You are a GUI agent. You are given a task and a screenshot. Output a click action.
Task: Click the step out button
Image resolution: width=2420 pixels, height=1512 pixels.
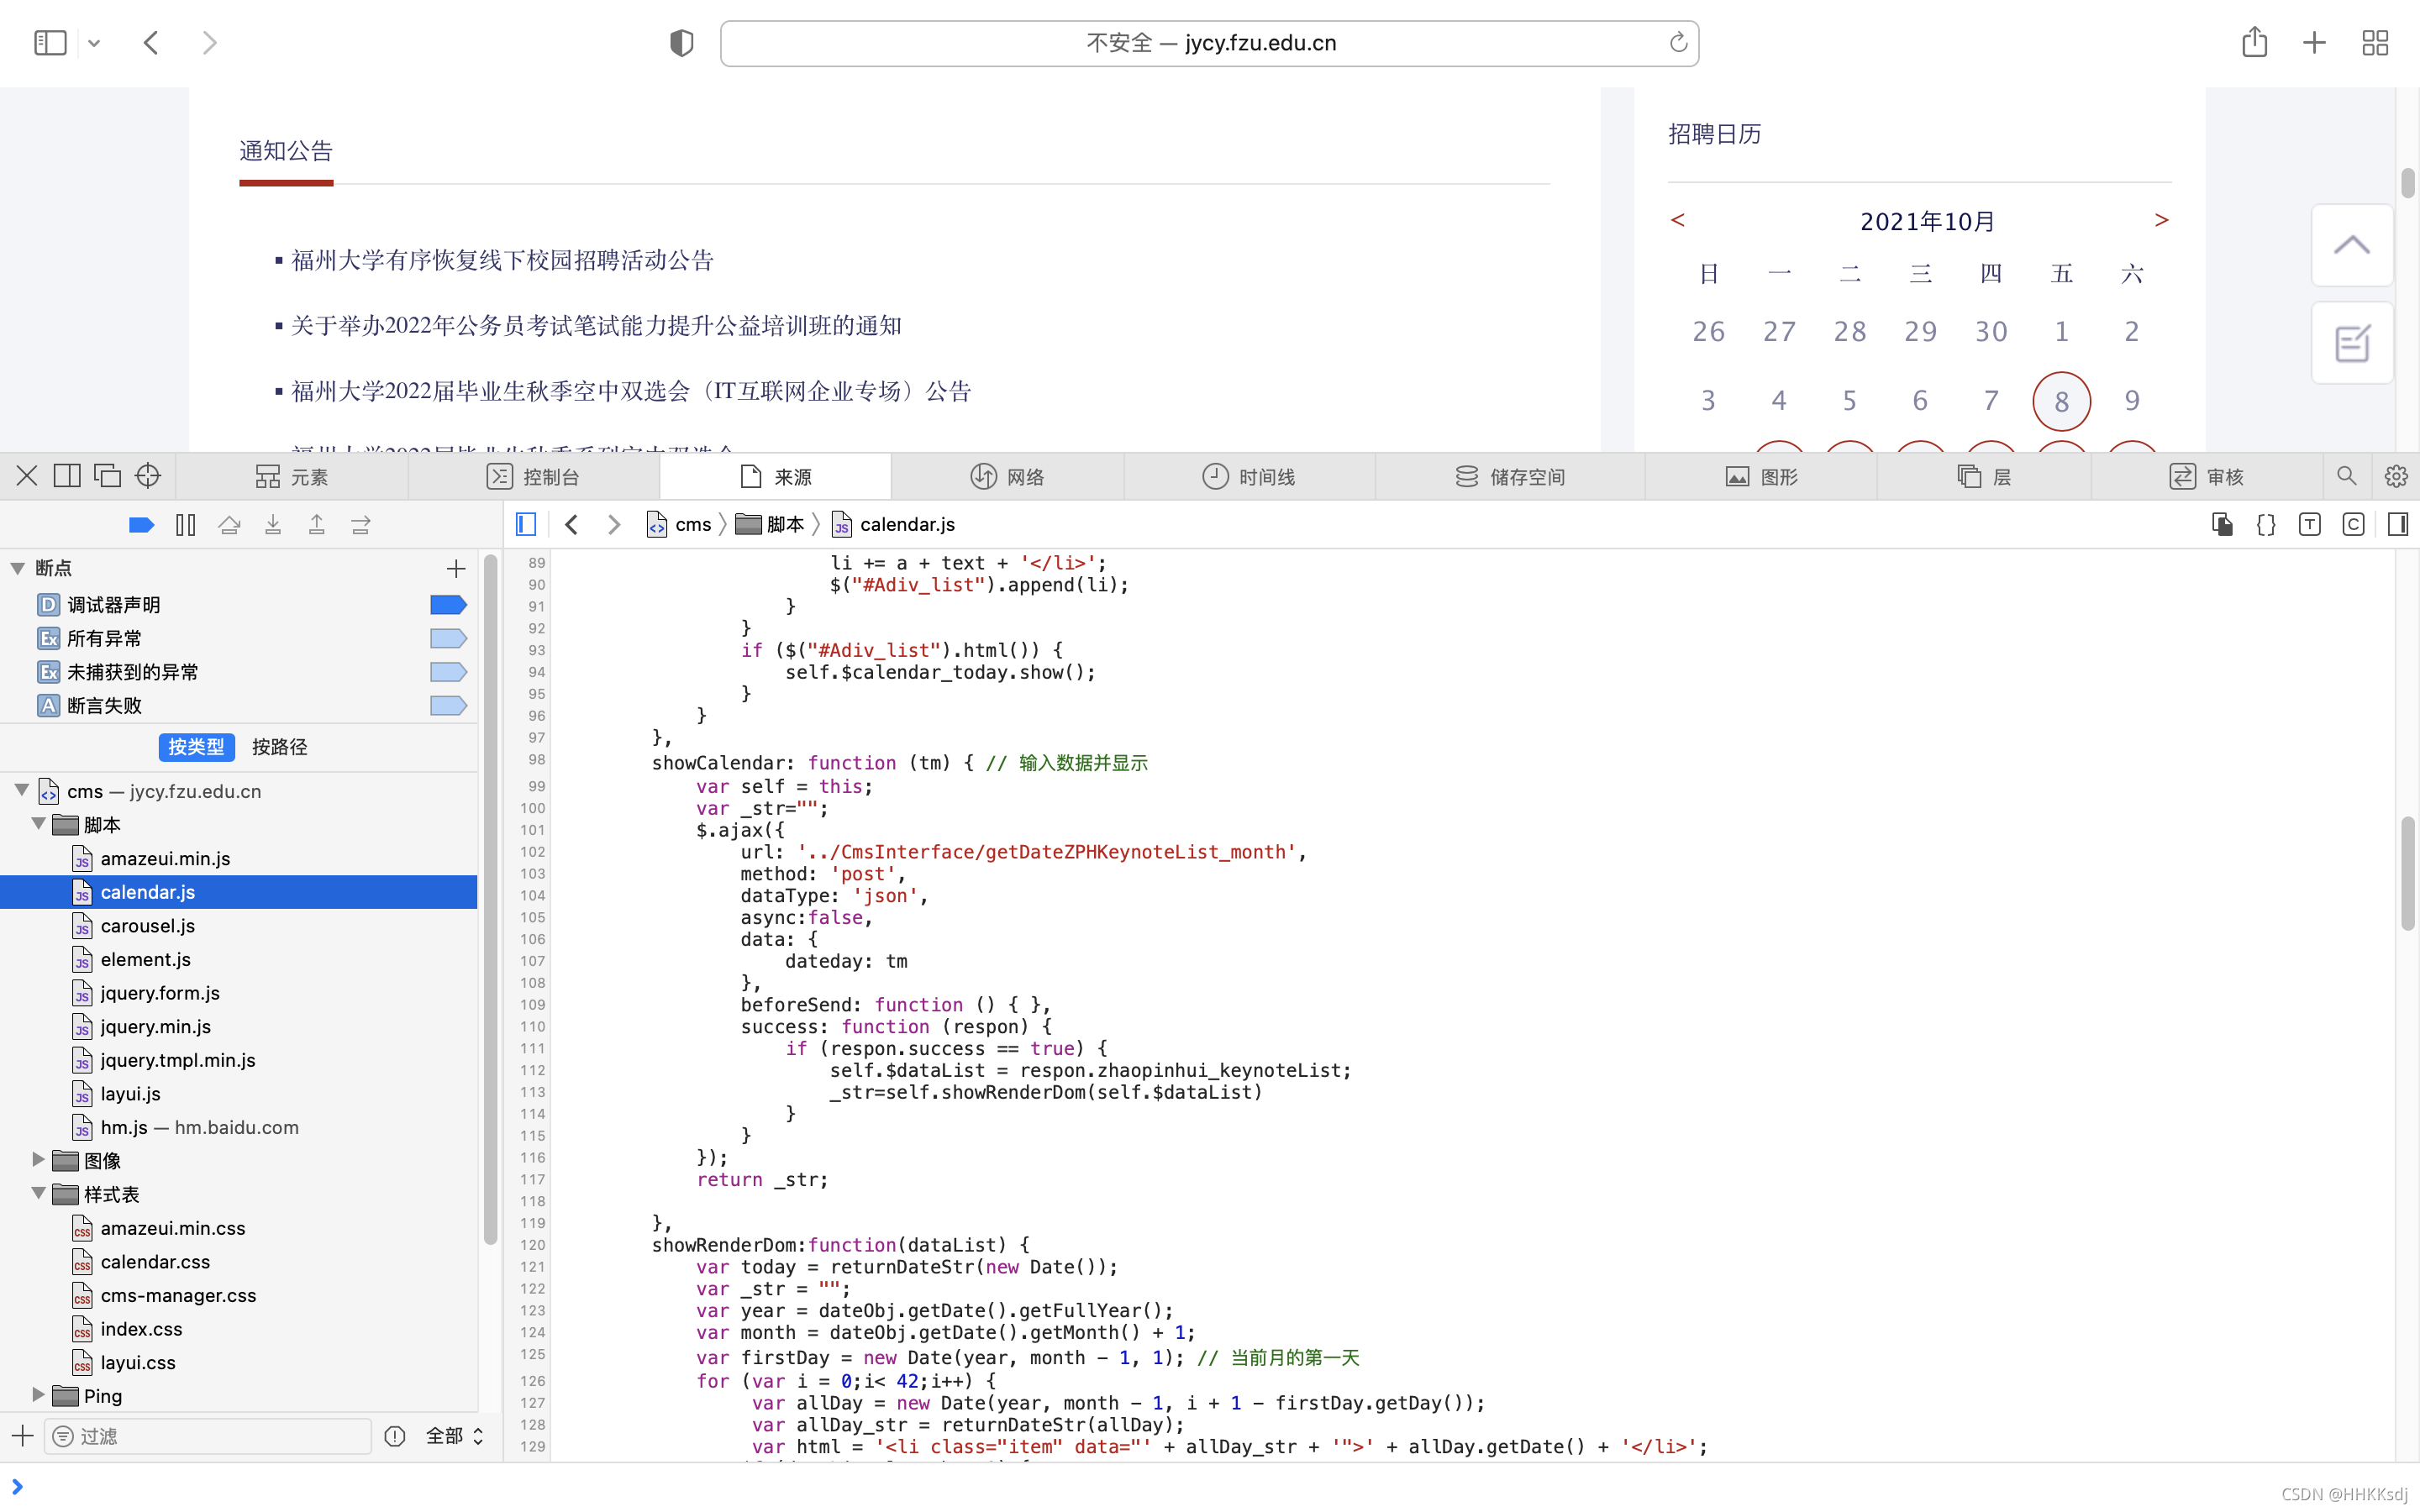[317, 525]
